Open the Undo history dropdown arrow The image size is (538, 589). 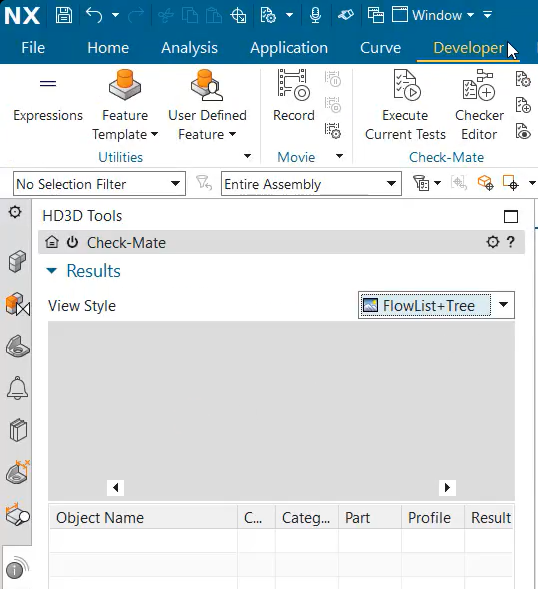click(115, 15)
